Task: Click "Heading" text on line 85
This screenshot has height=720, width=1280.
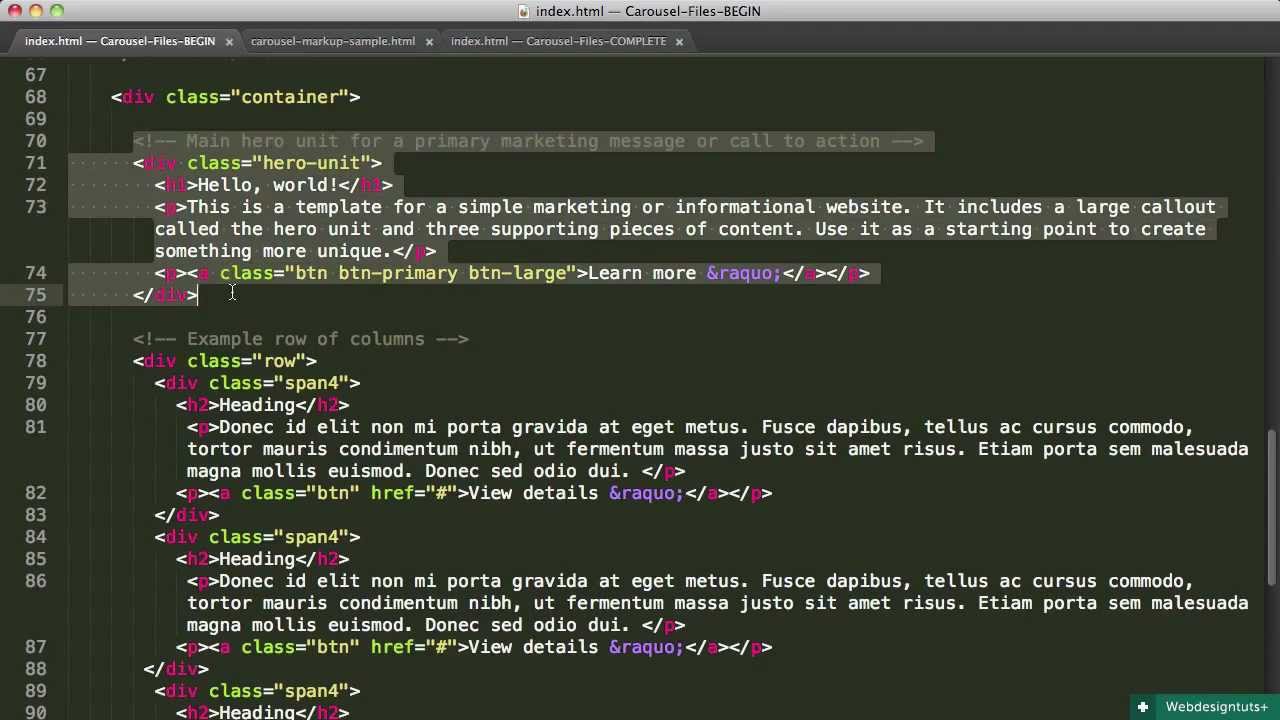Action: click(x=257, y=559)
